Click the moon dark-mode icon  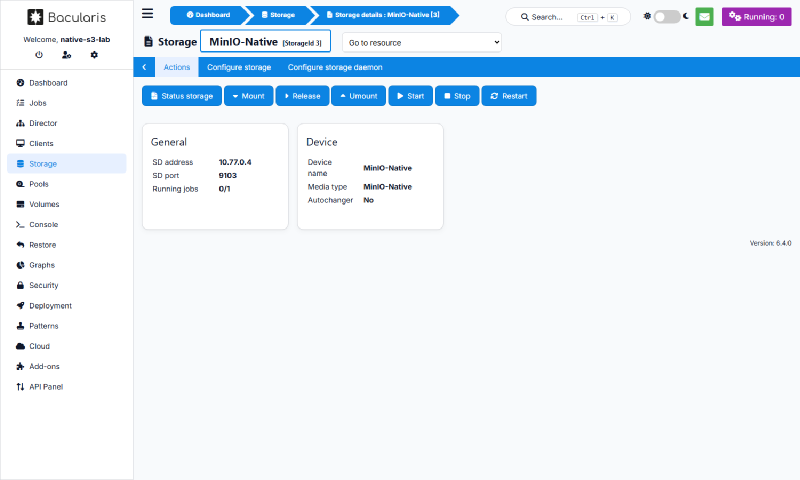(686, 16)
